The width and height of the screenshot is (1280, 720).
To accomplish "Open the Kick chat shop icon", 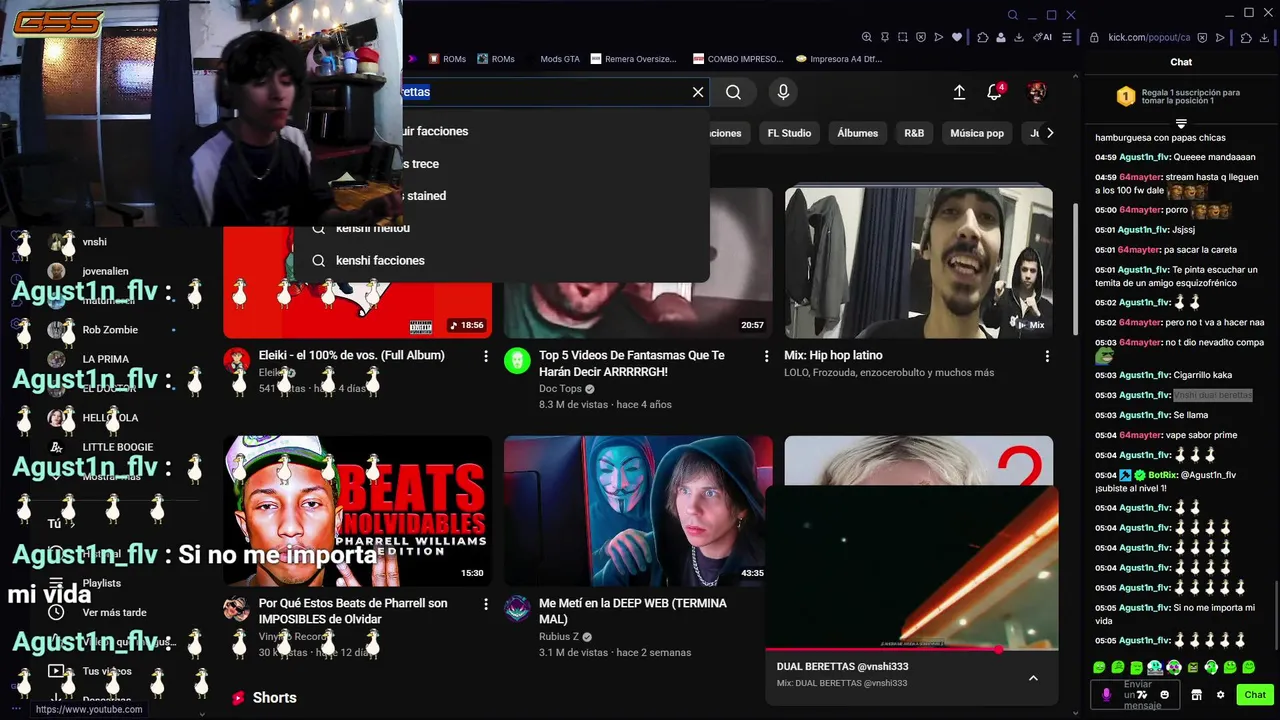I will (1196, 695).
